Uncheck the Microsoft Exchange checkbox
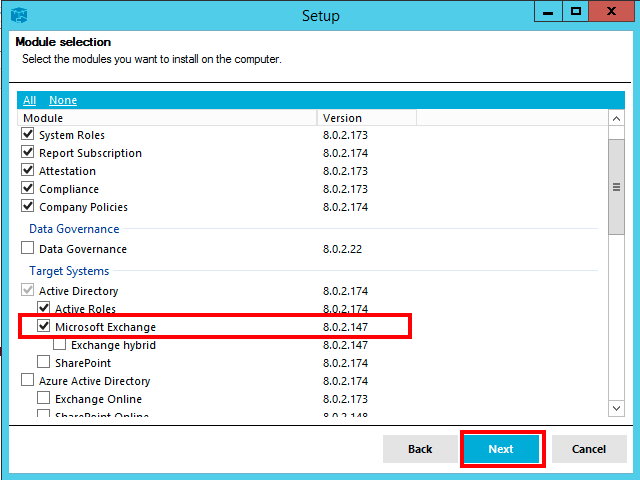Screen dimensions: 640x480 [44, 326]
